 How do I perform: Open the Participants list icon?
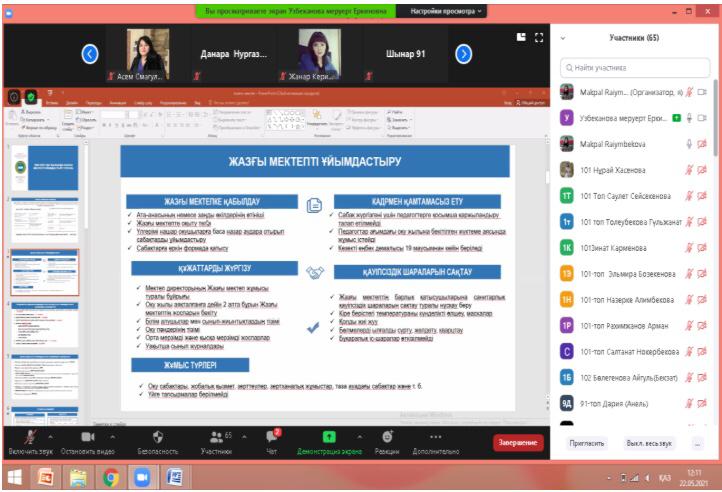[216, 436]
